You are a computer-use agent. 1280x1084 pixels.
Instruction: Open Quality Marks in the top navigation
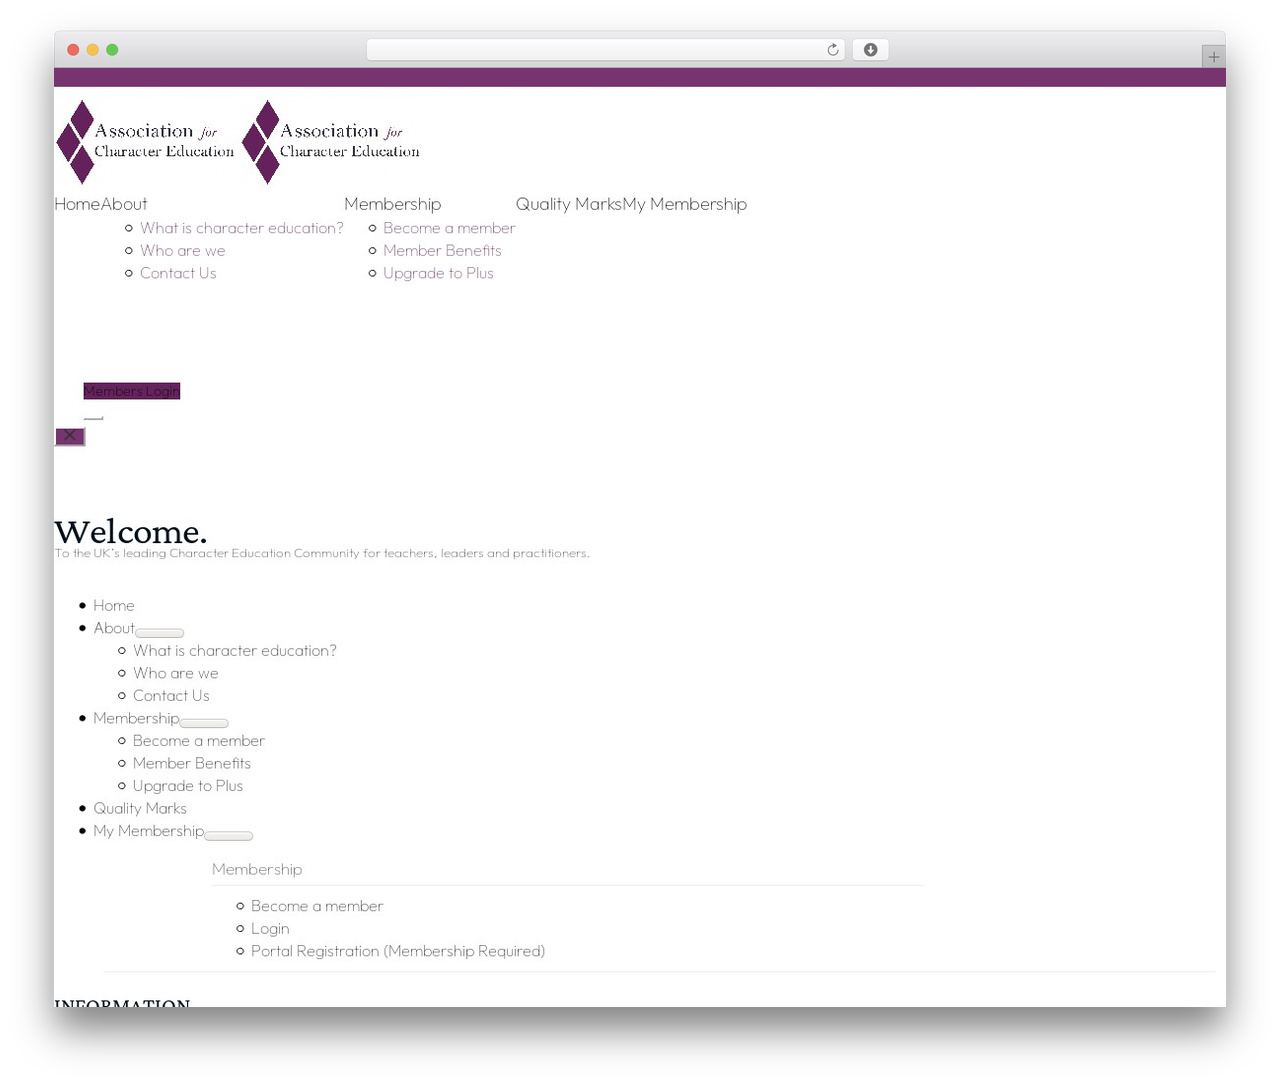click(x=569, y=204)
